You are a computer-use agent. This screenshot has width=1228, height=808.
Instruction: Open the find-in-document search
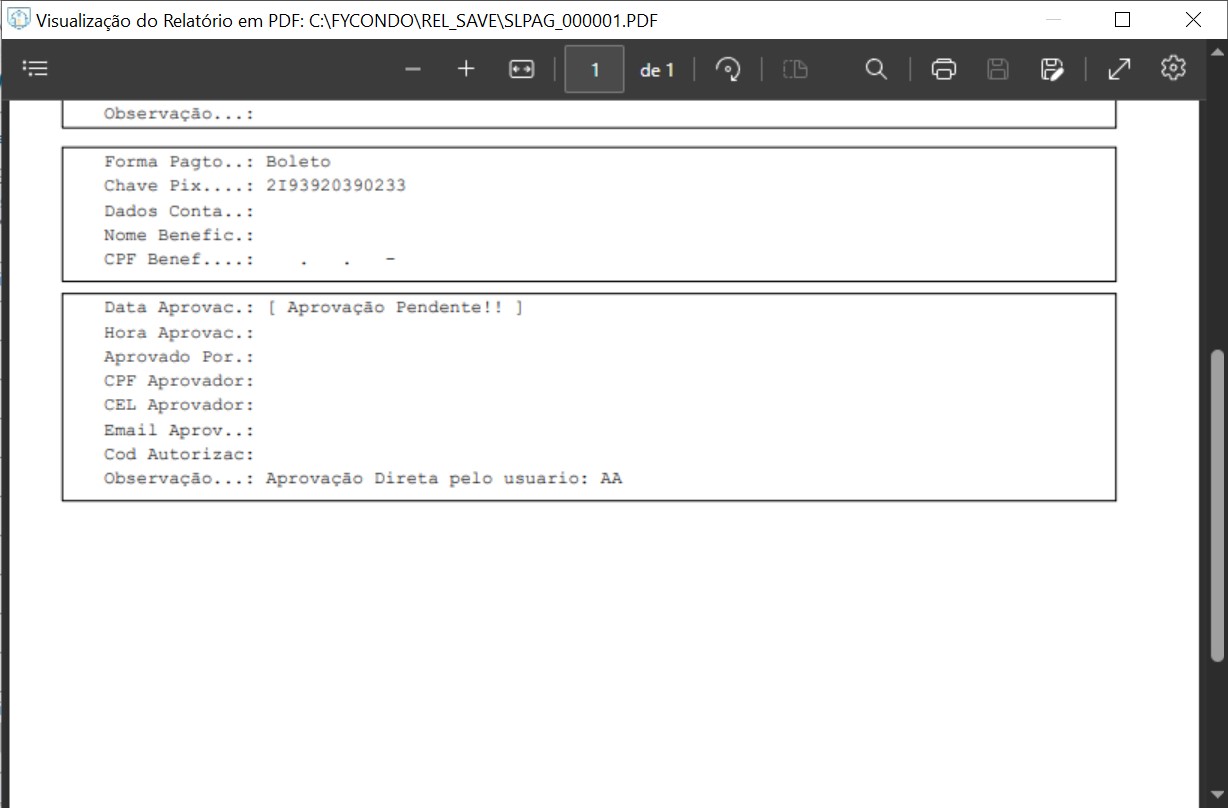click(x=876, y=69)
